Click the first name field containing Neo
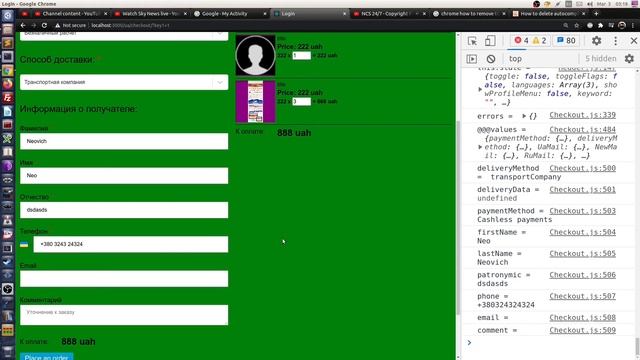640x360 pixels. (x=124, y=176)
